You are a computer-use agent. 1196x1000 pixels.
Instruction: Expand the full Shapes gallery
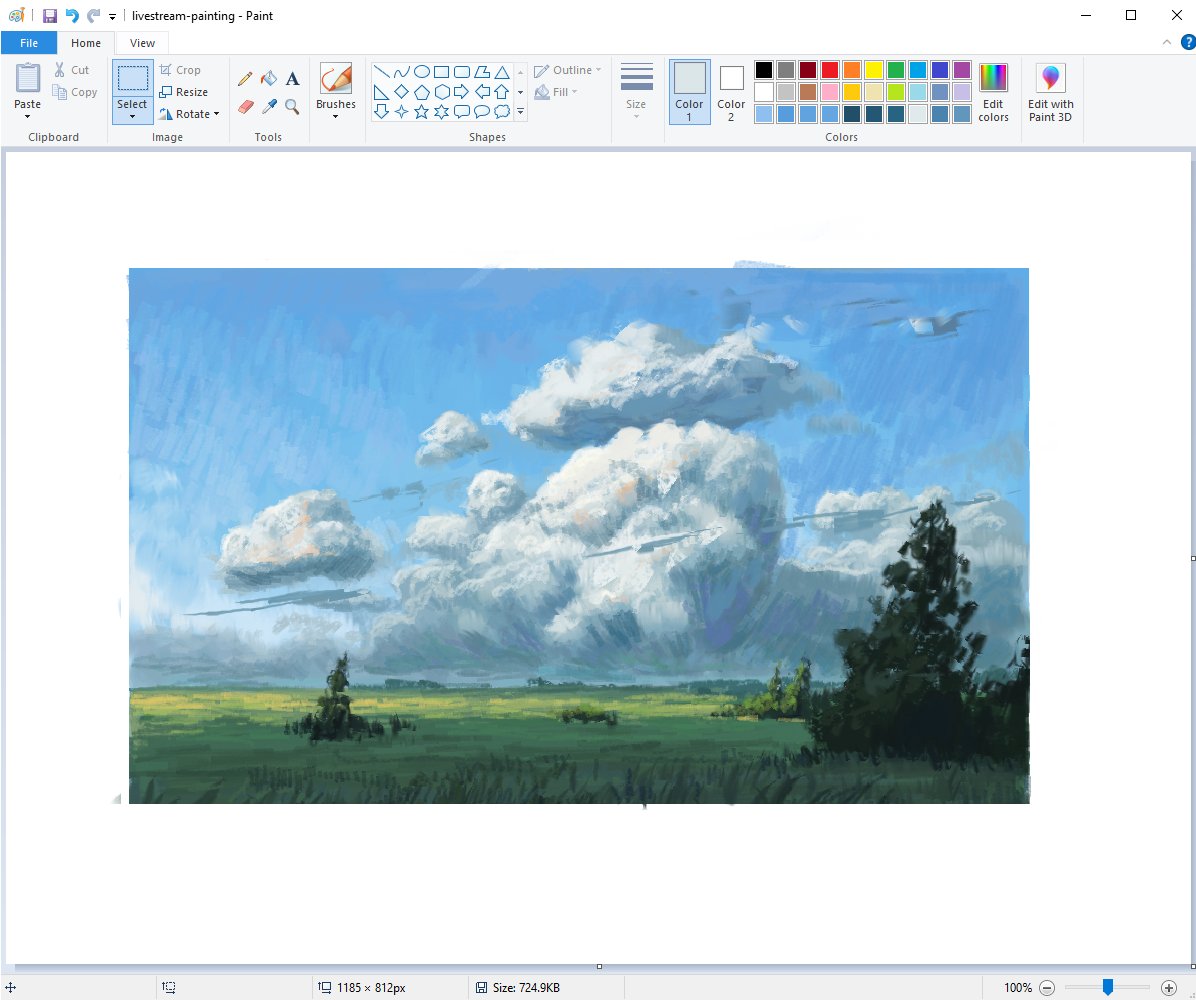(x=521, y=112)
